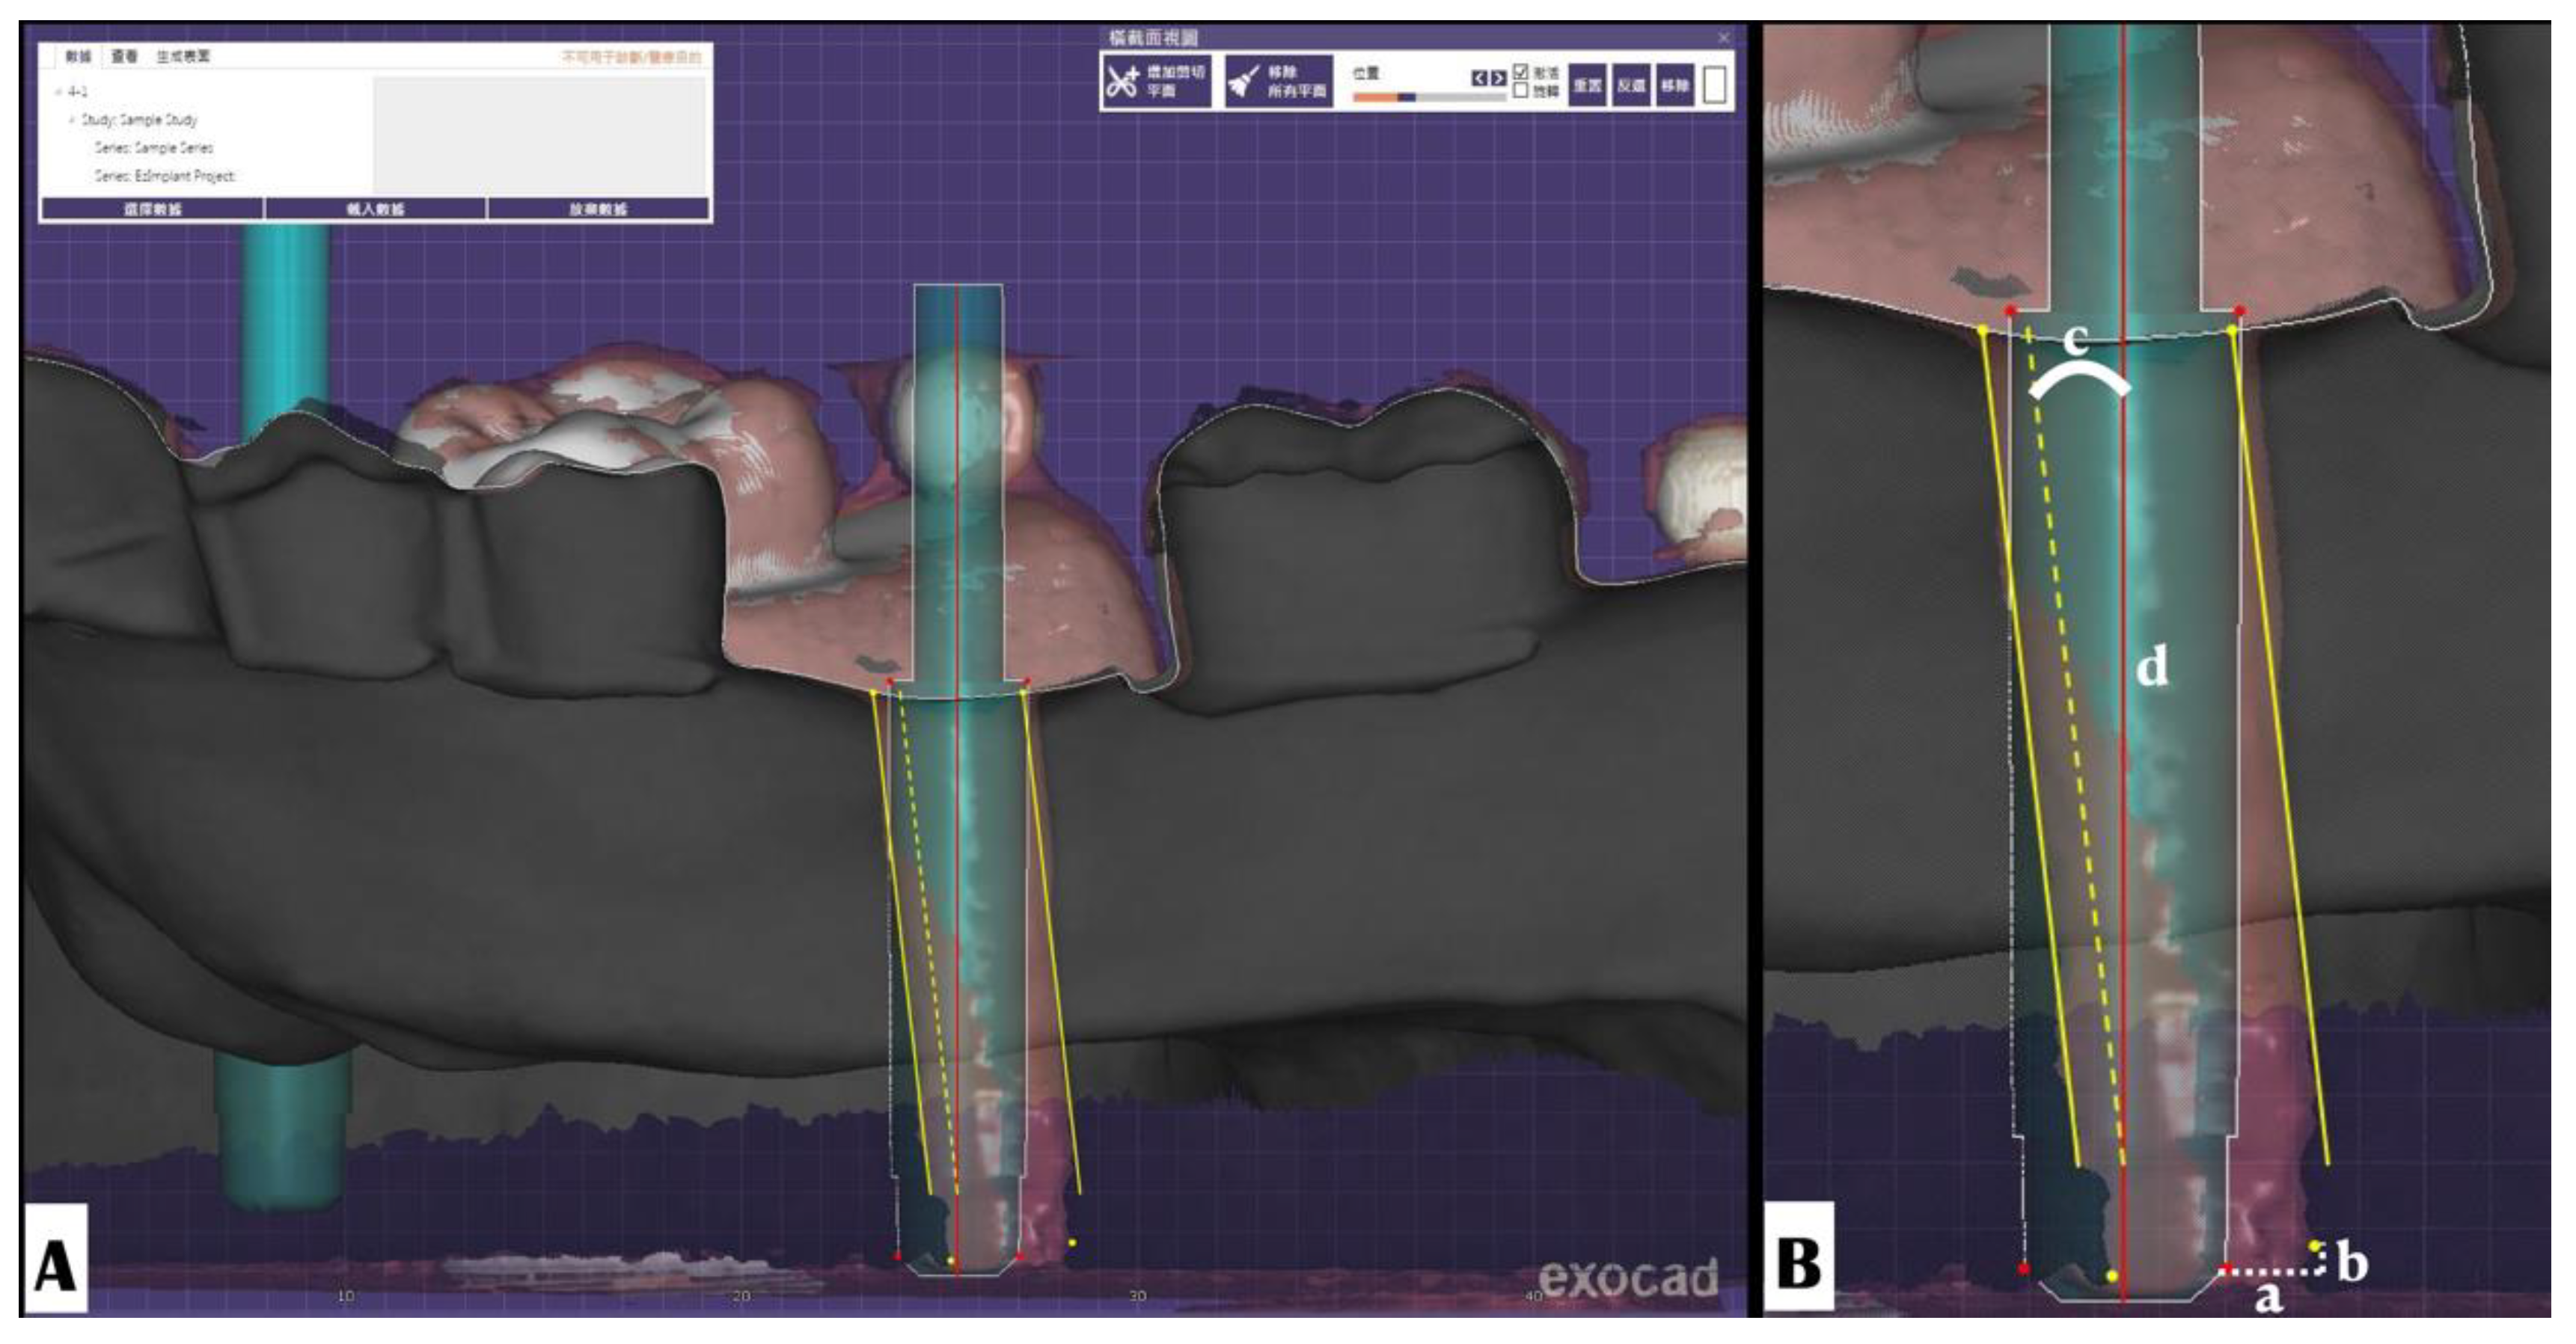Screen dimensions: 2576x1344
Task: Collapse the 4-1 tree node
Action: (x=59, y=92)
